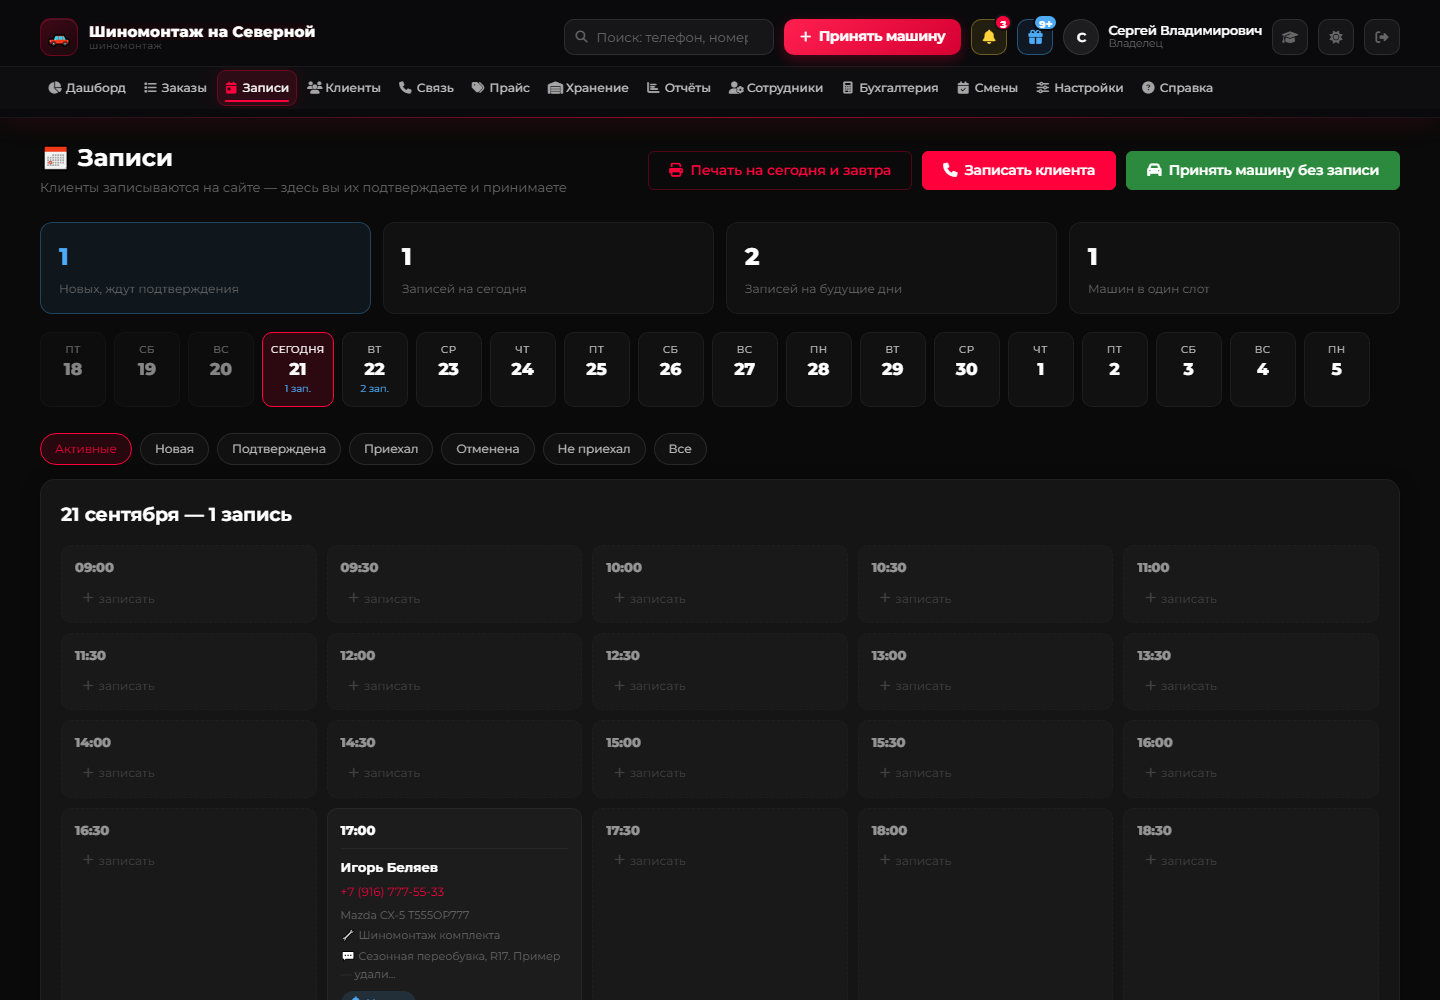The width and height of the screenshot is (1440, 1000).
Task: Select the Активные status filter
Action: point(86,449)
